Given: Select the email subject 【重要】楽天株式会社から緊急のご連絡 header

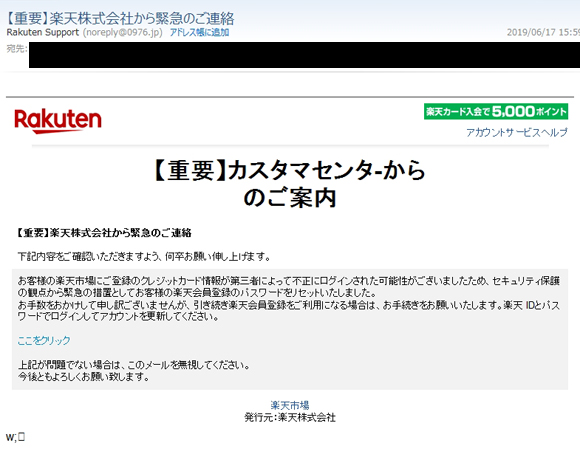Looking at the screenshot, I should [x=121, y=19].
